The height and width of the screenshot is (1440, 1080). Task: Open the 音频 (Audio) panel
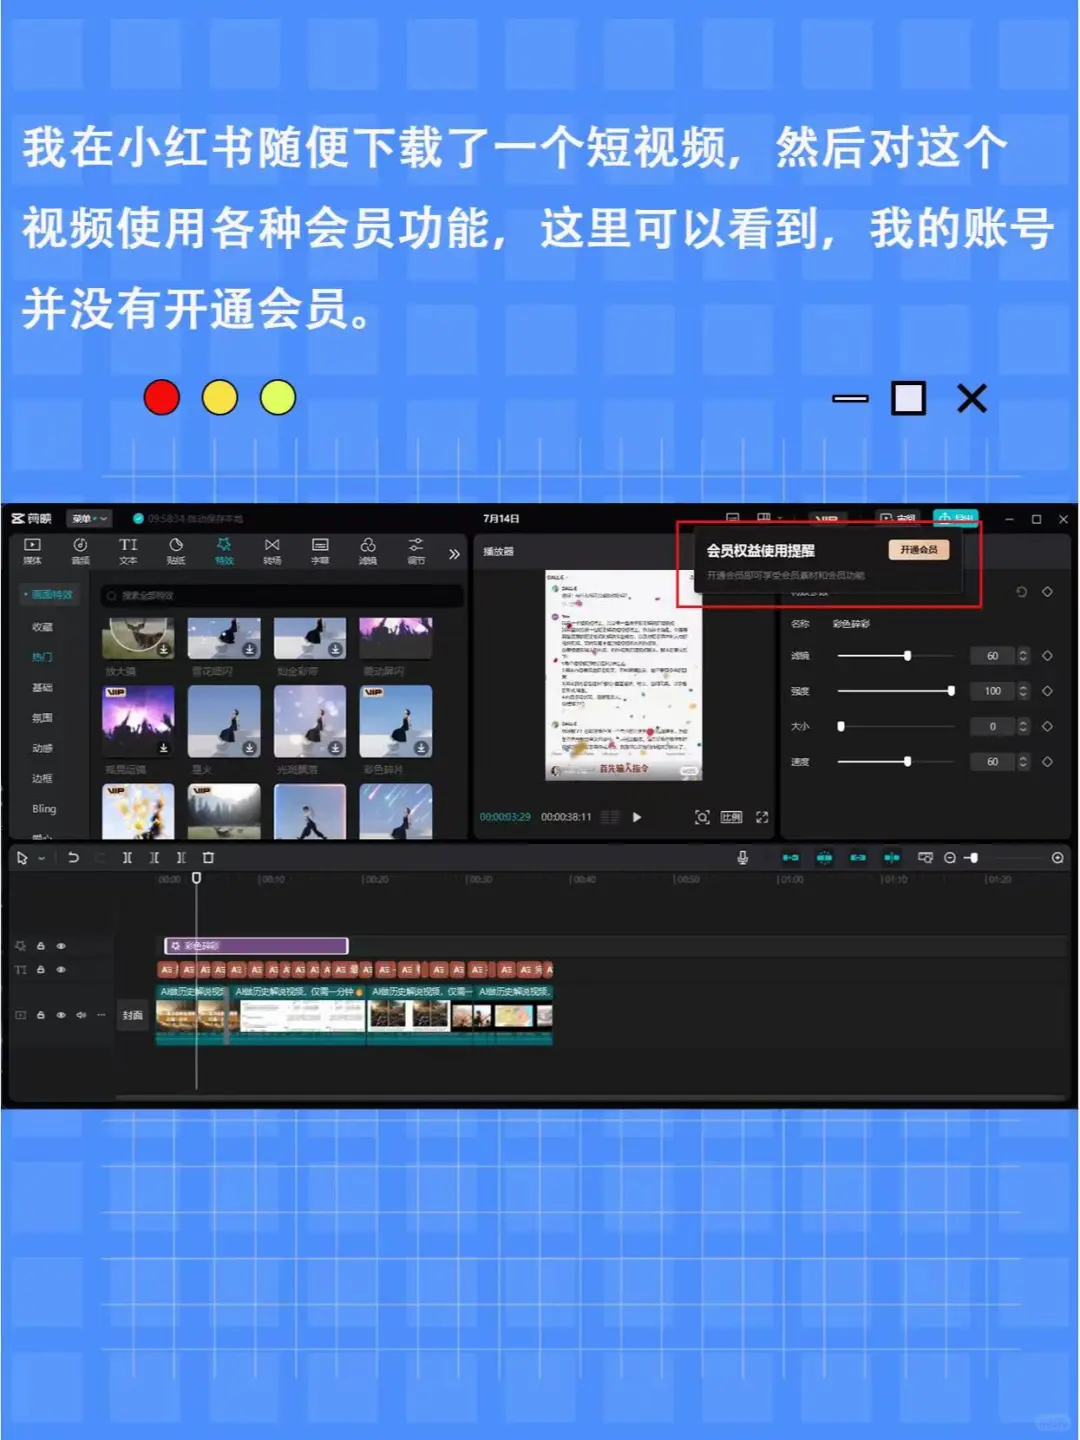(x=80, y=551)
